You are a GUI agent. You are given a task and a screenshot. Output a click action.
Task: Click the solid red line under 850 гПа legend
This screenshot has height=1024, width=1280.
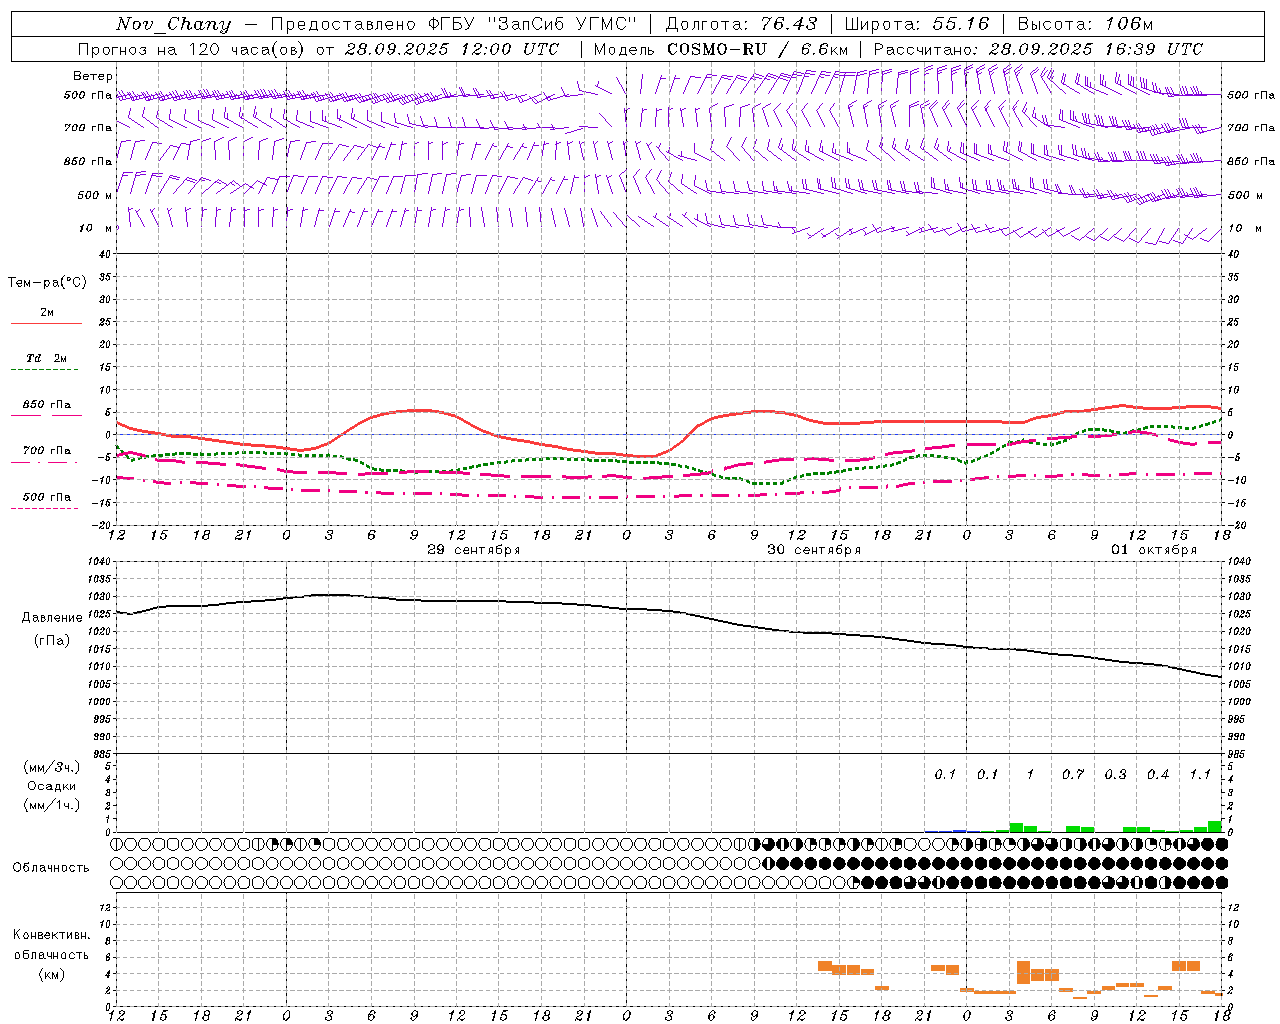46,415
